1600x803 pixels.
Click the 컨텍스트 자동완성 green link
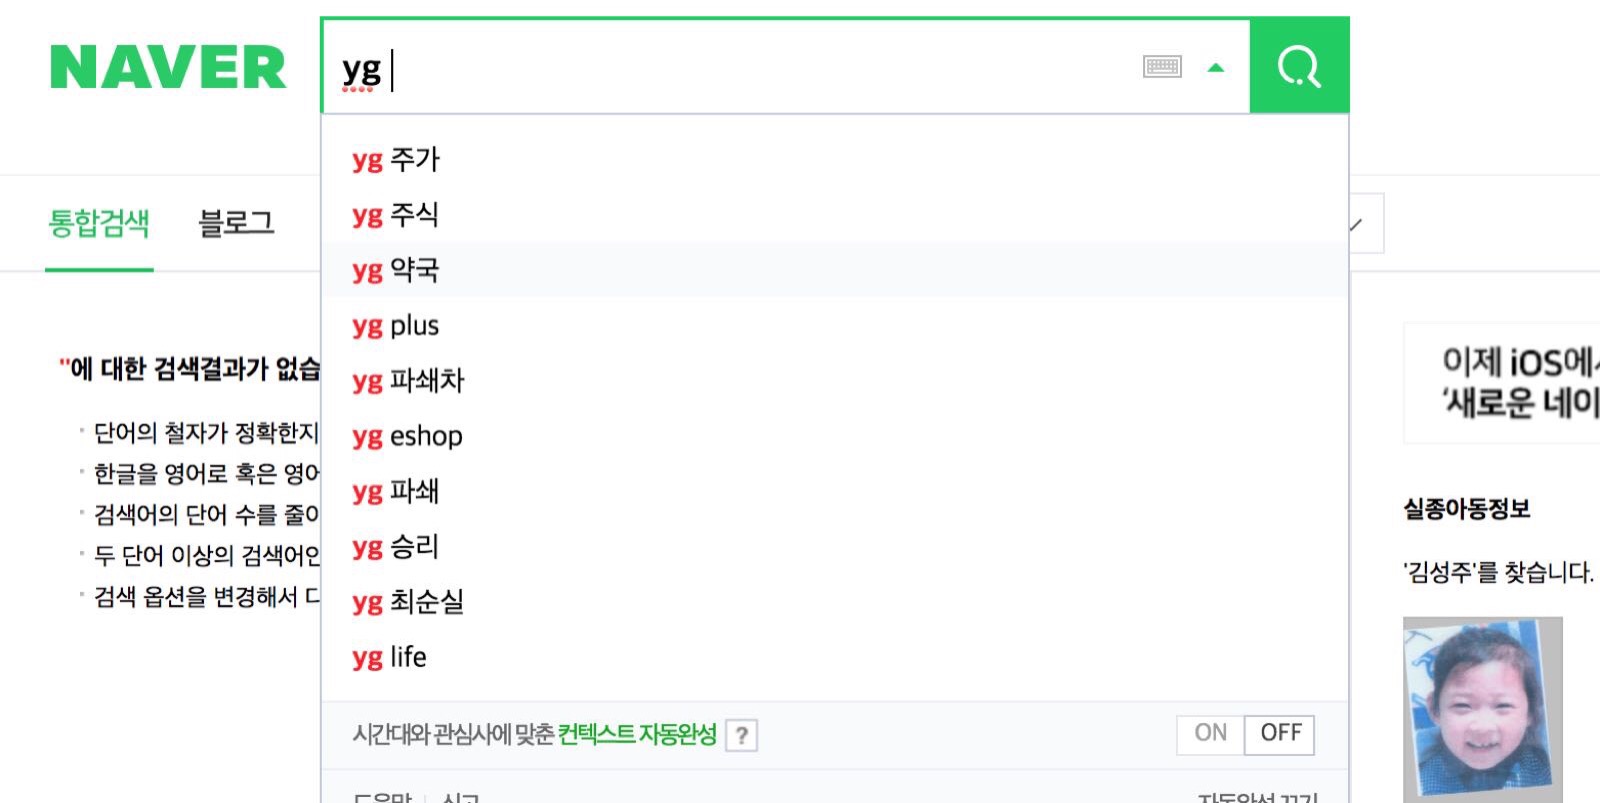(637, 735)
